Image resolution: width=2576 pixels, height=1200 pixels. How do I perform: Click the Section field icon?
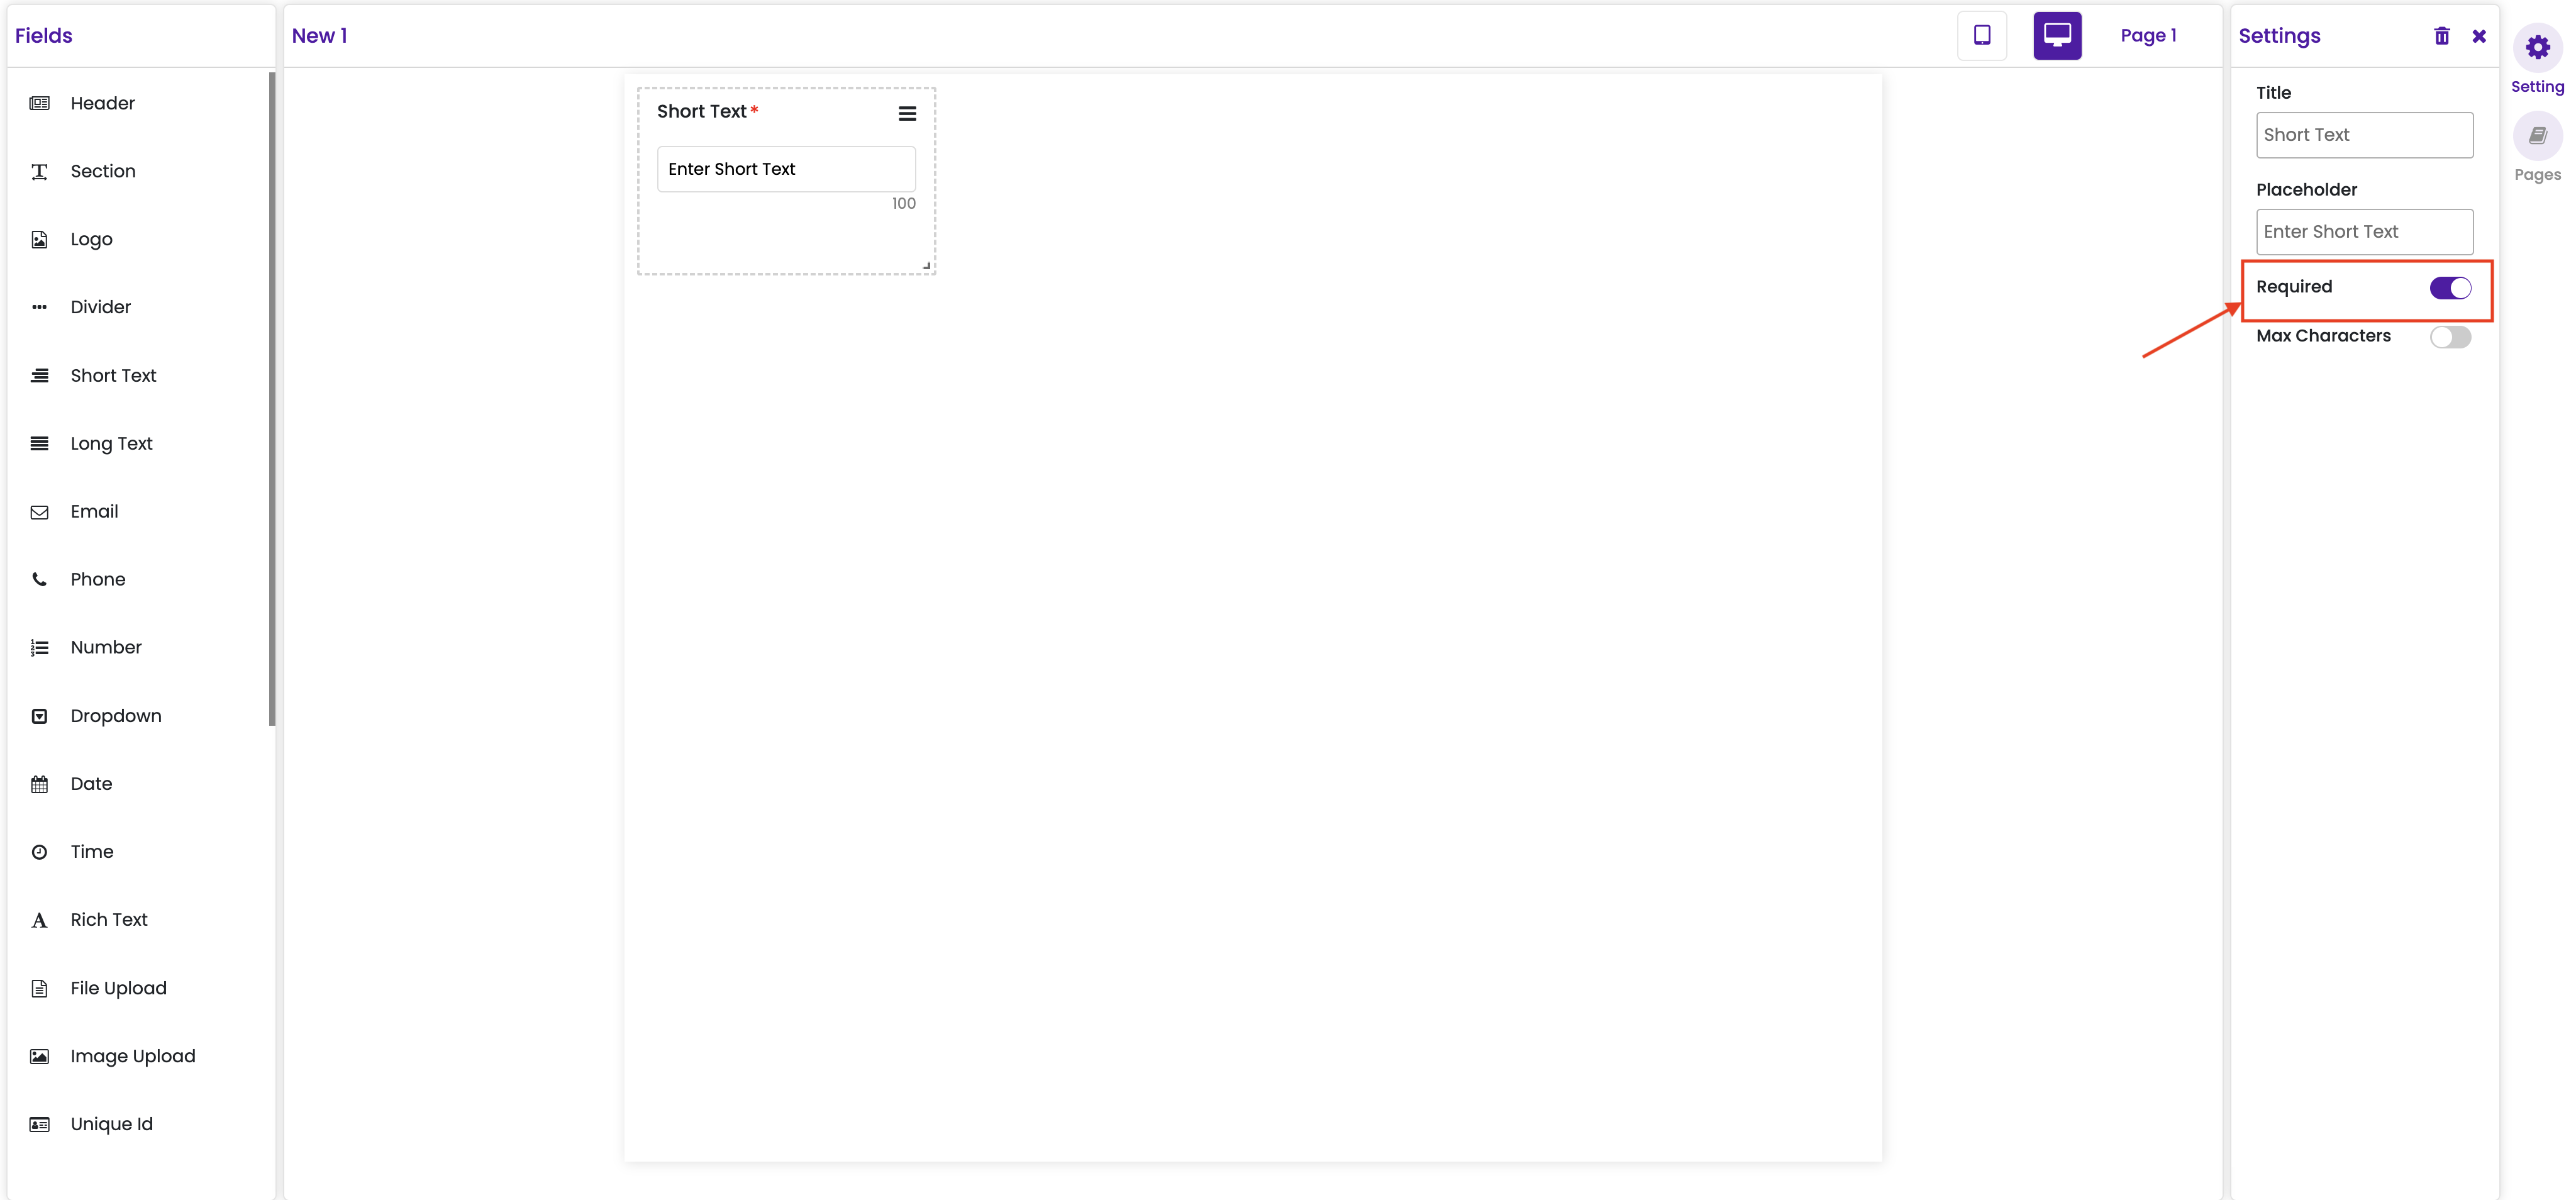tap(39, 171)
